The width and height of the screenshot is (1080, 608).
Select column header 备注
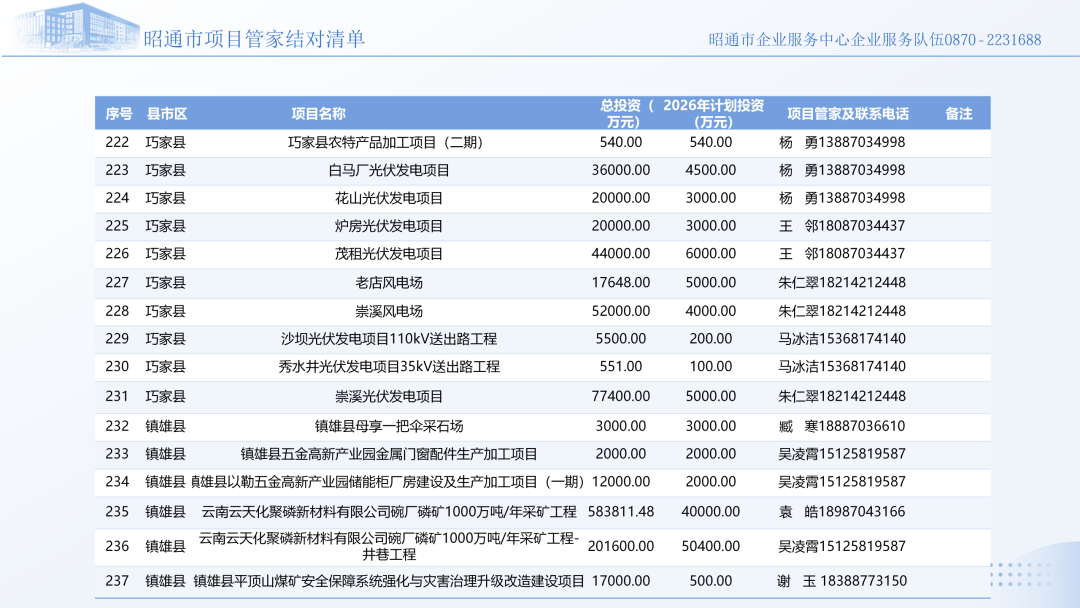[958, 114]
